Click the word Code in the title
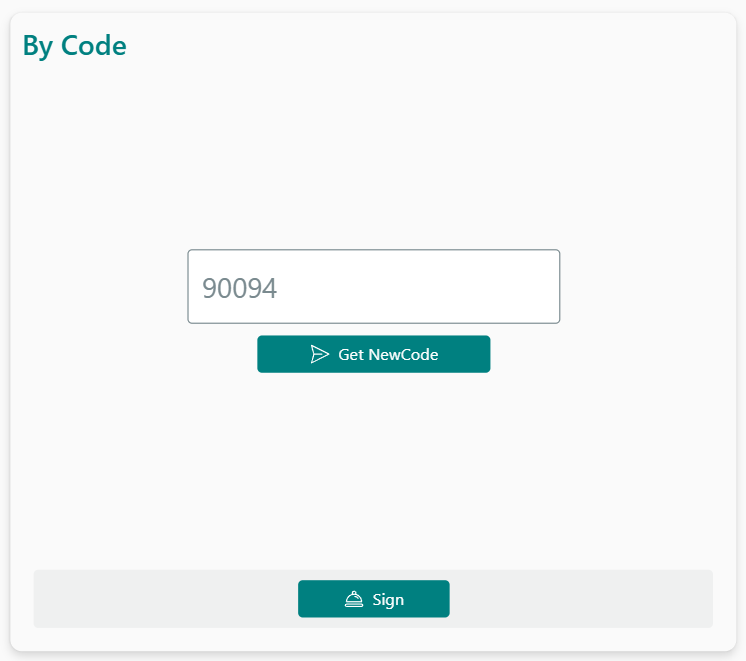Screen dimensions: 746x661 [x=93, y=45]
